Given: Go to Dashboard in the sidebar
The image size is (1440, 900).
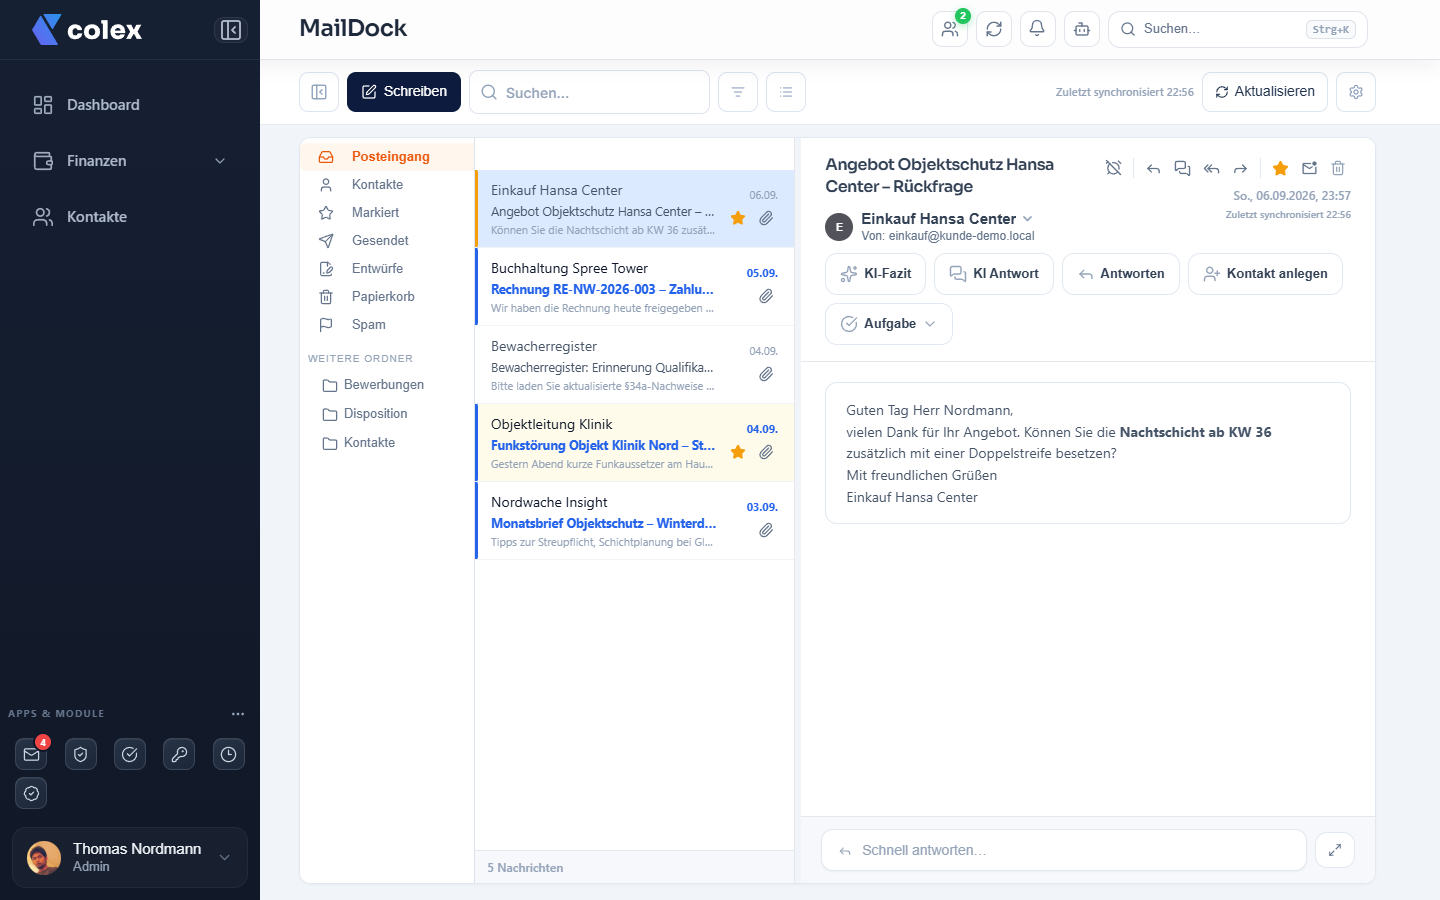Looking at the screenshot, I should (130, 105).
